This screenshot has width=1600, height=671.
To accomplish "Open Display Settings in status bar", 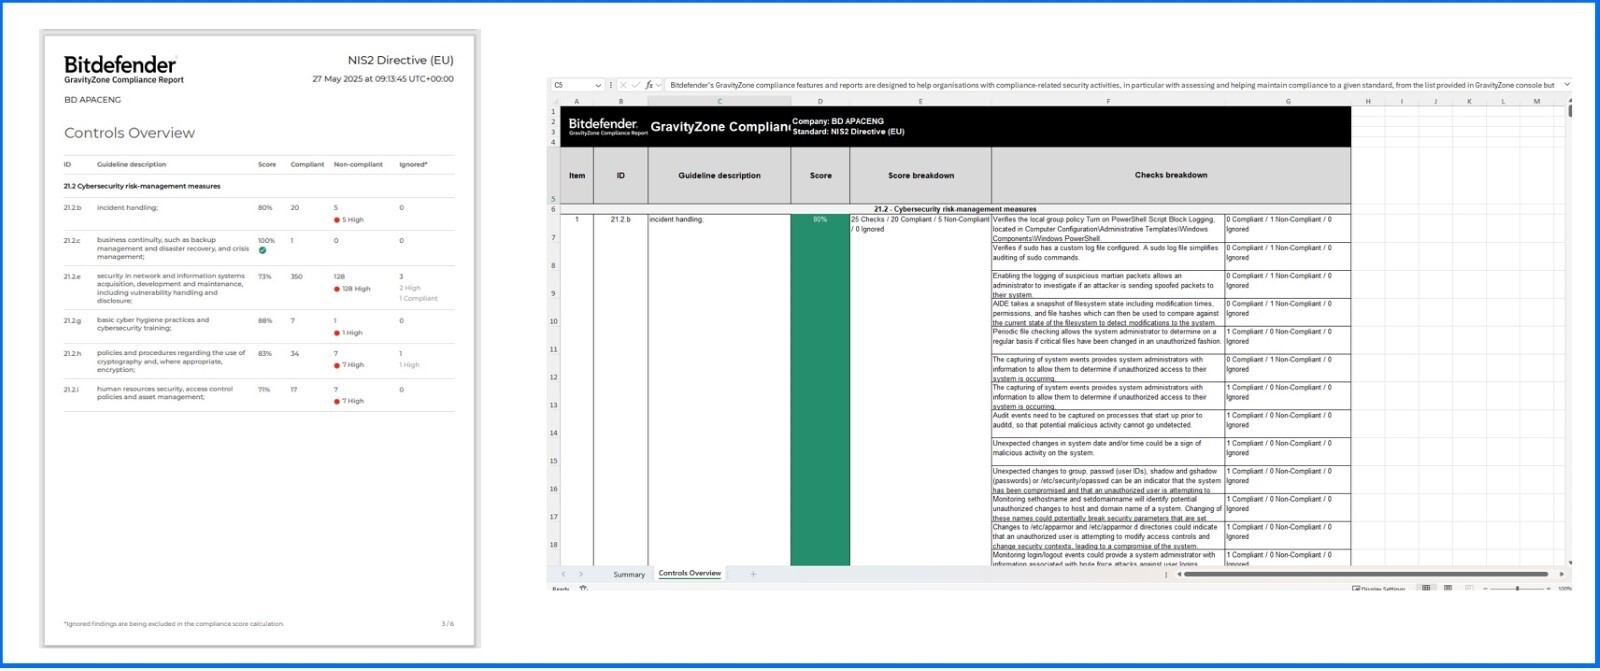I will pos(1379,589).
